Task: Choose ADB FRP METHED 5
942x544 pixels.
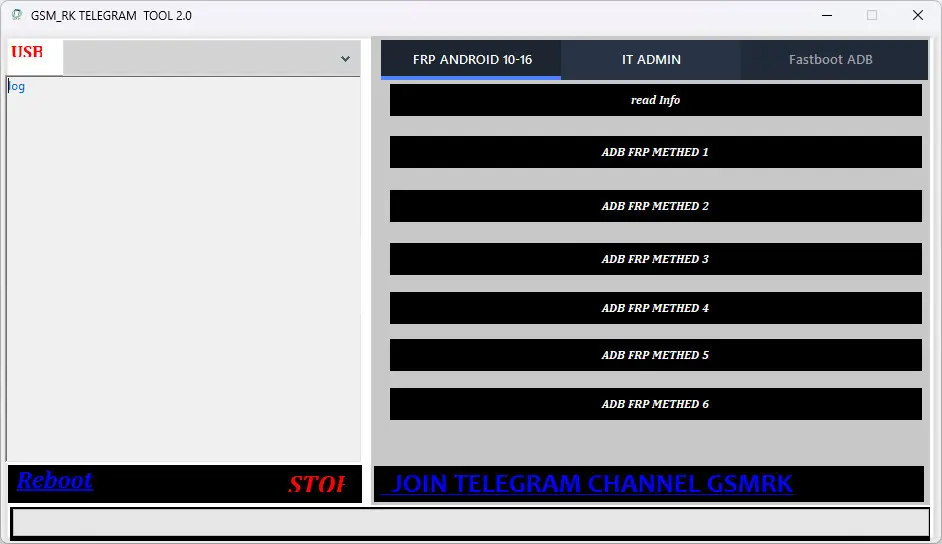Action: pyautogui.click(x=655, y=355)
